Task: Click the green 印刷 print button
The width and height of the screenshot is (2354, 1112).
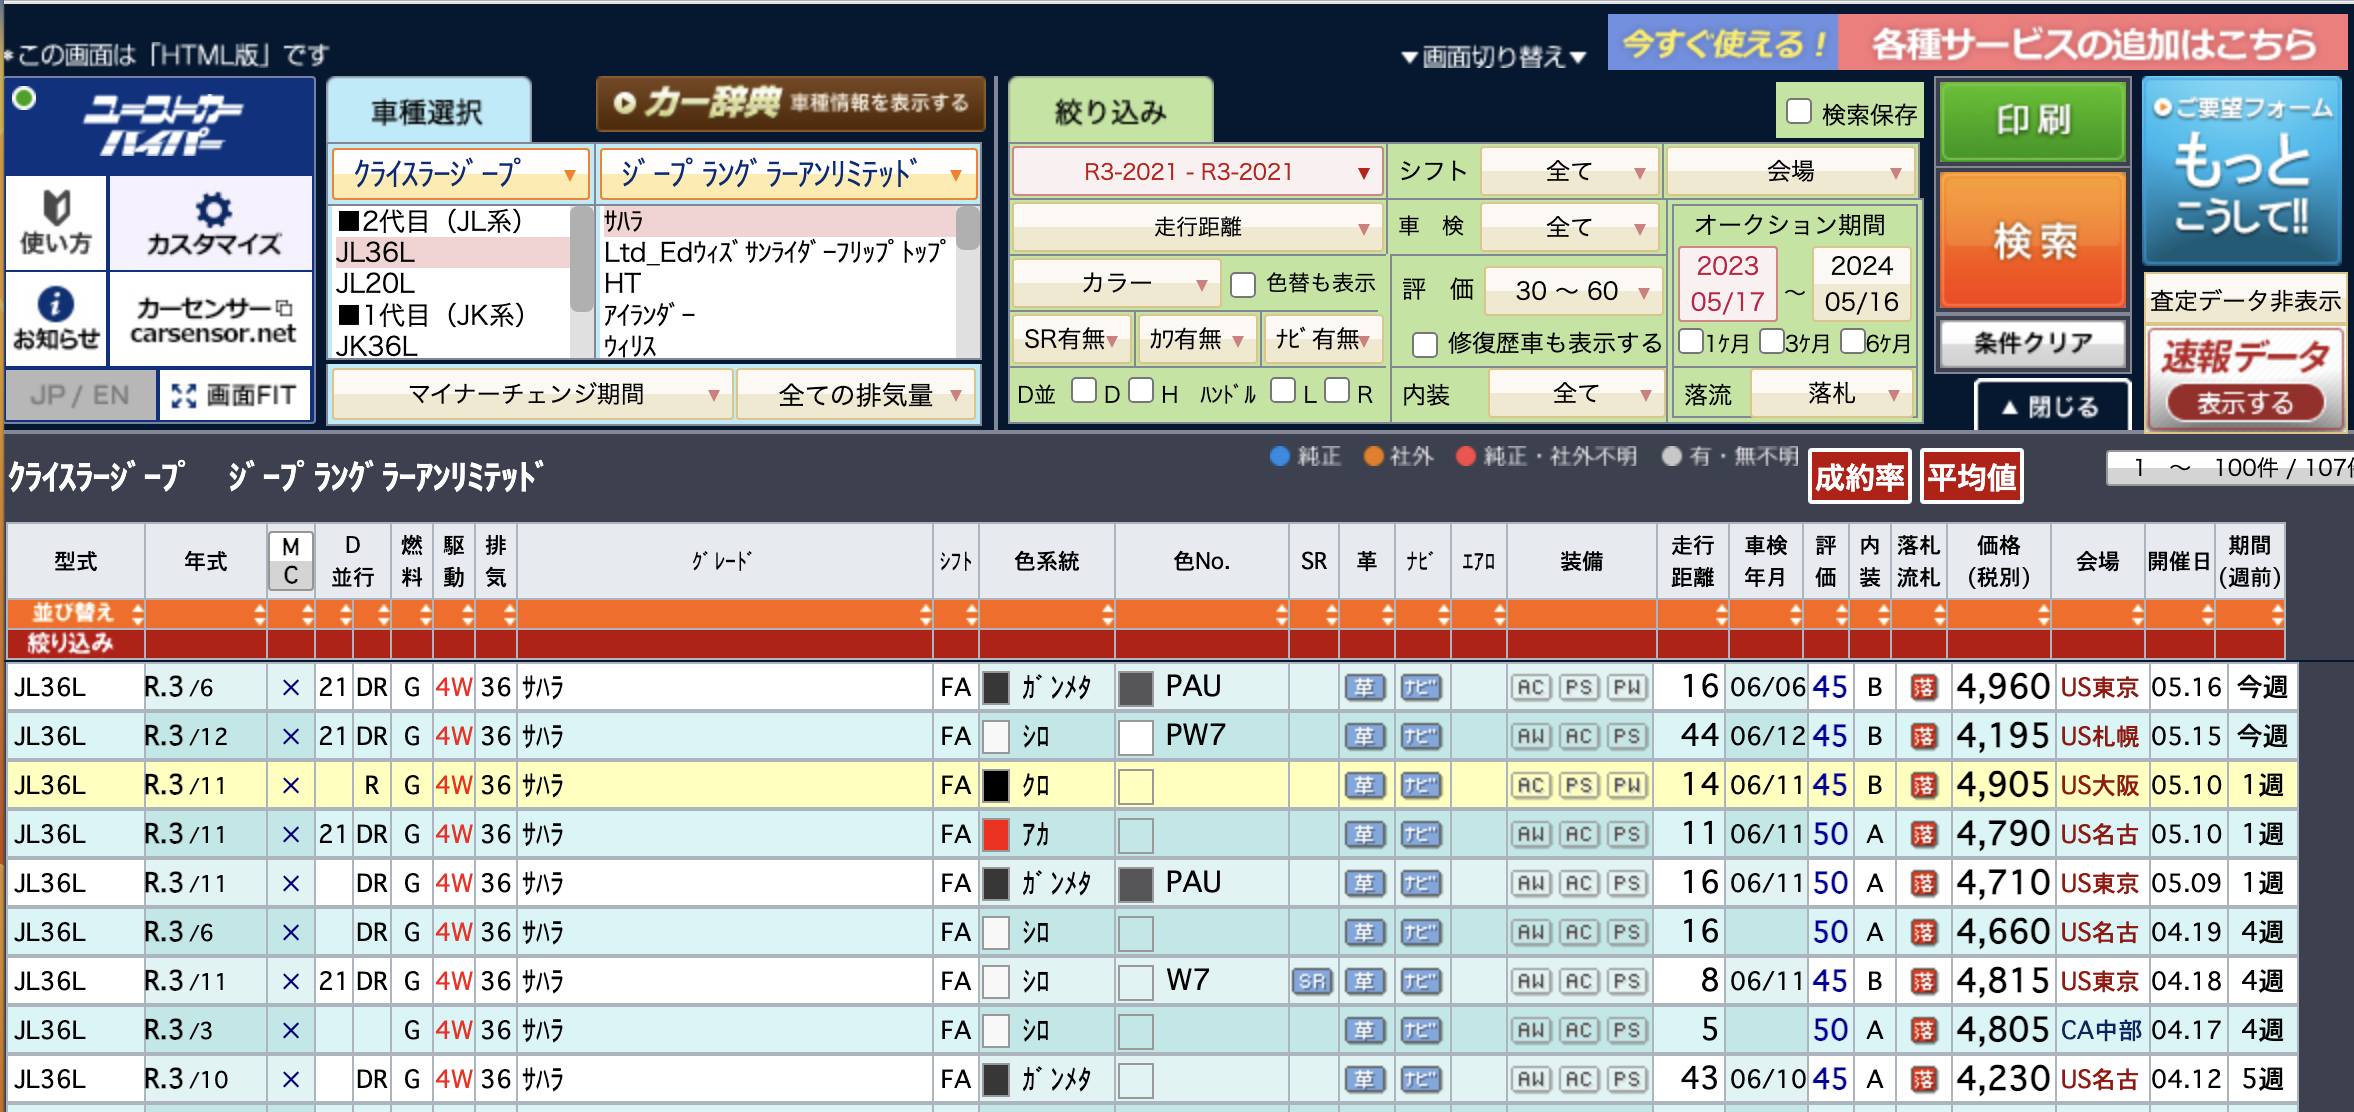Action: coord(2032,121)
